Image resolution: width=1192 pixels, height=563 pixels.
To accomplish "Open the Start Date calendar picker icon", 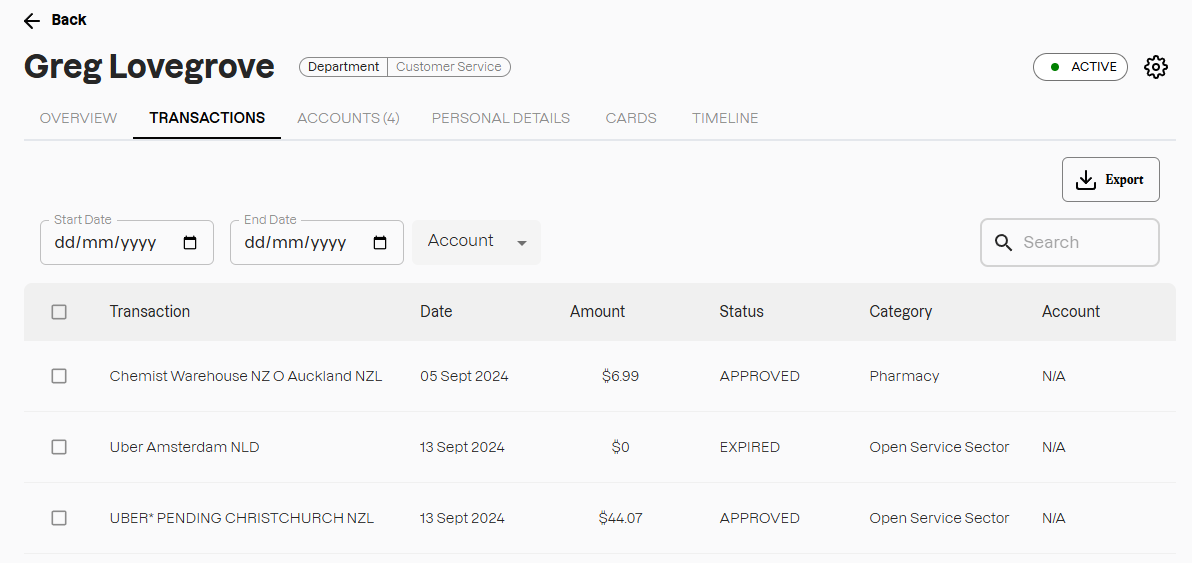I will coord(191,243).
